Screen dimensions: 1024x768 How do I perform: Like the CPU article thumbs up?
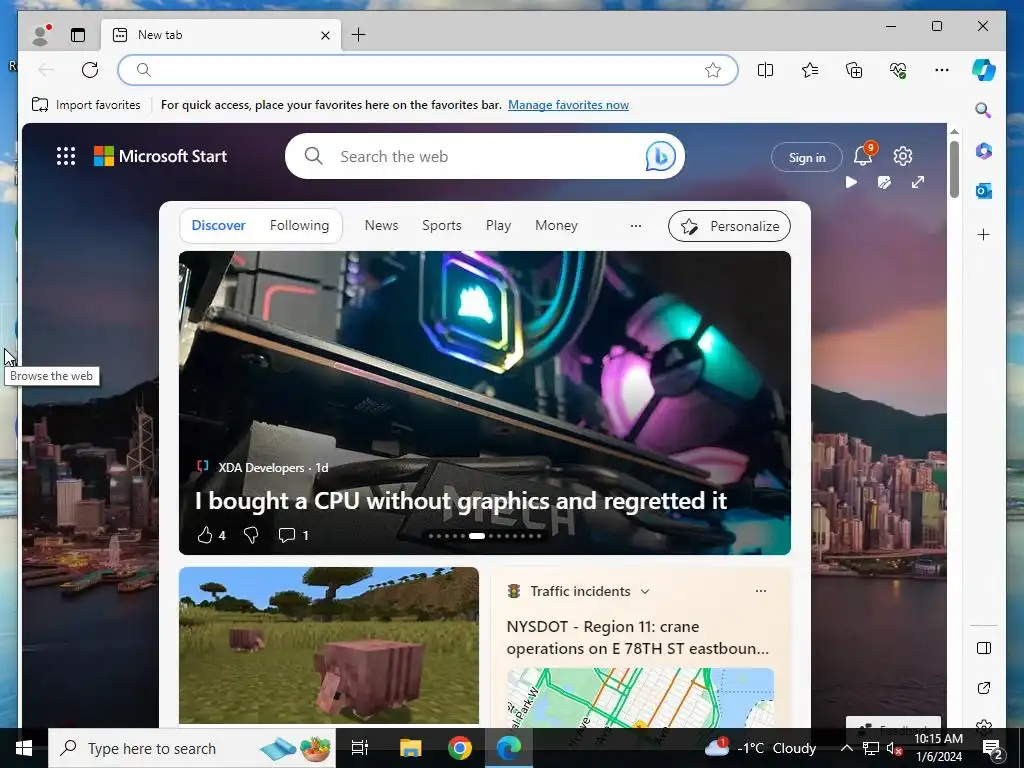coord(204,536)
